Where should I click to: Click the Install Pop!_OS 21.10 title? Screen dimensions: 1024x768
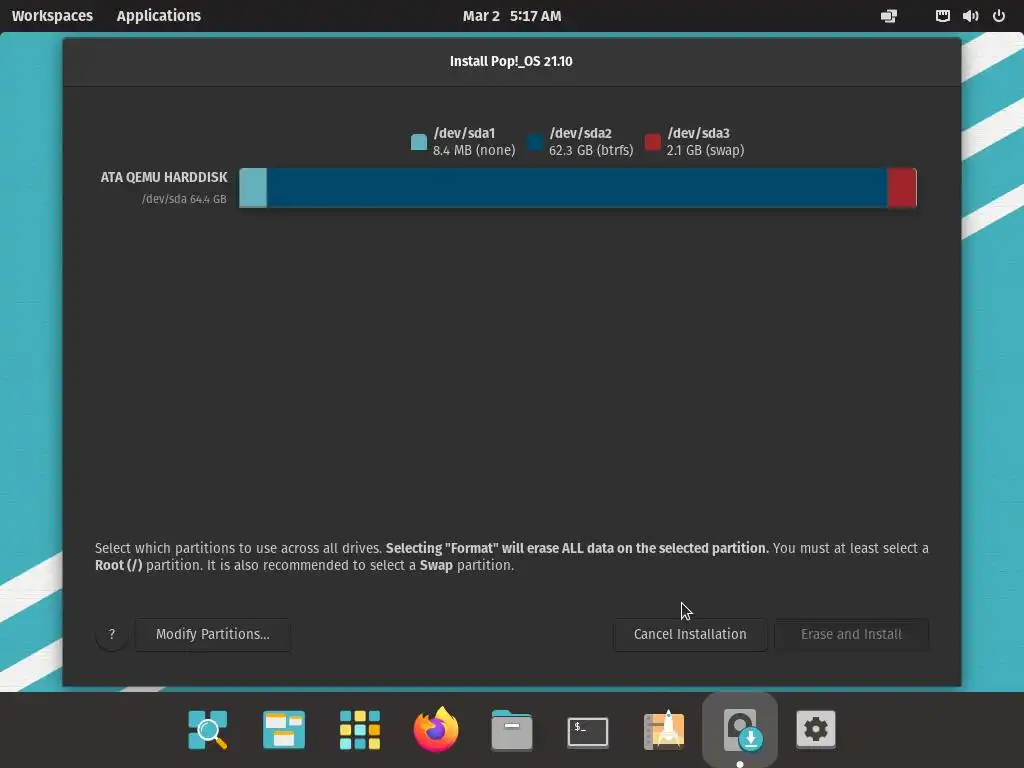pos(511,61)
